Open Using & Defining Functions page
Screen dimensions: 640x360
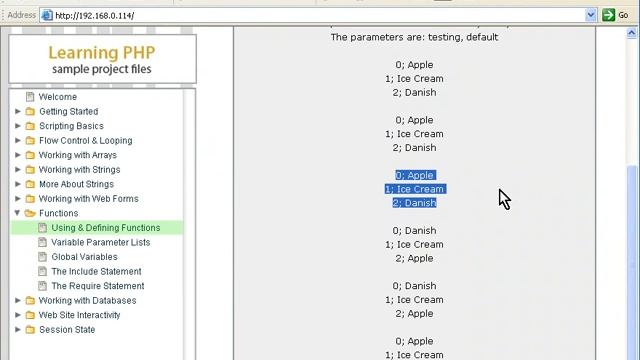tap(106, 228)
